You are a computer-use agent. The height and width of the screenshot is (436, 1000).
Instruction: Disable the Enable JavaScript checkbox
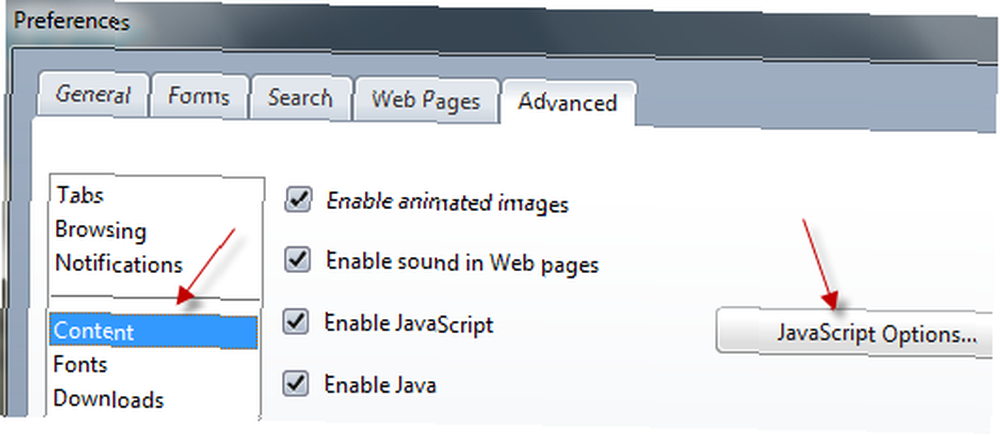click(x=296, y=322)
